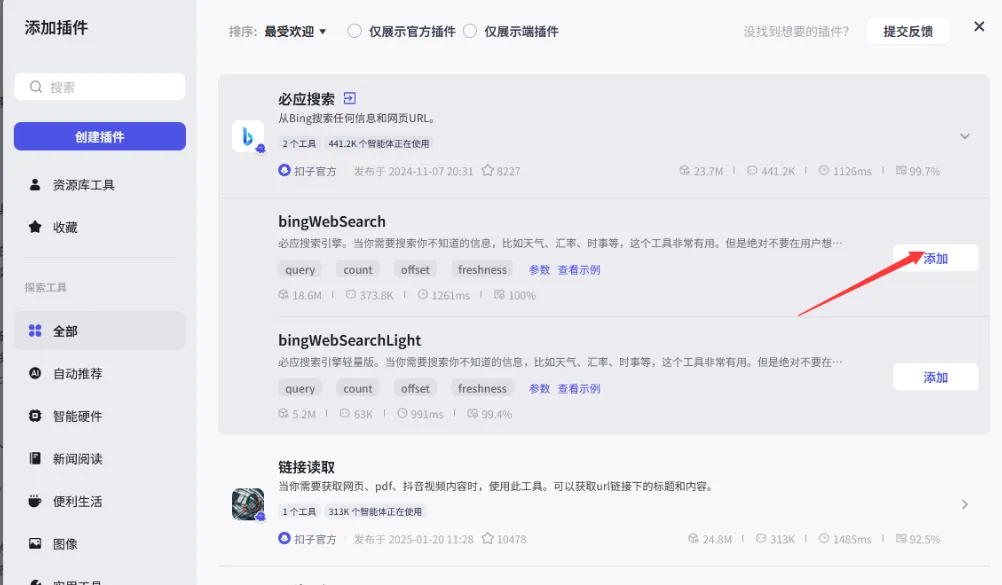
Task: Close the 添加插件 dialog
Action: coord(979,26)
